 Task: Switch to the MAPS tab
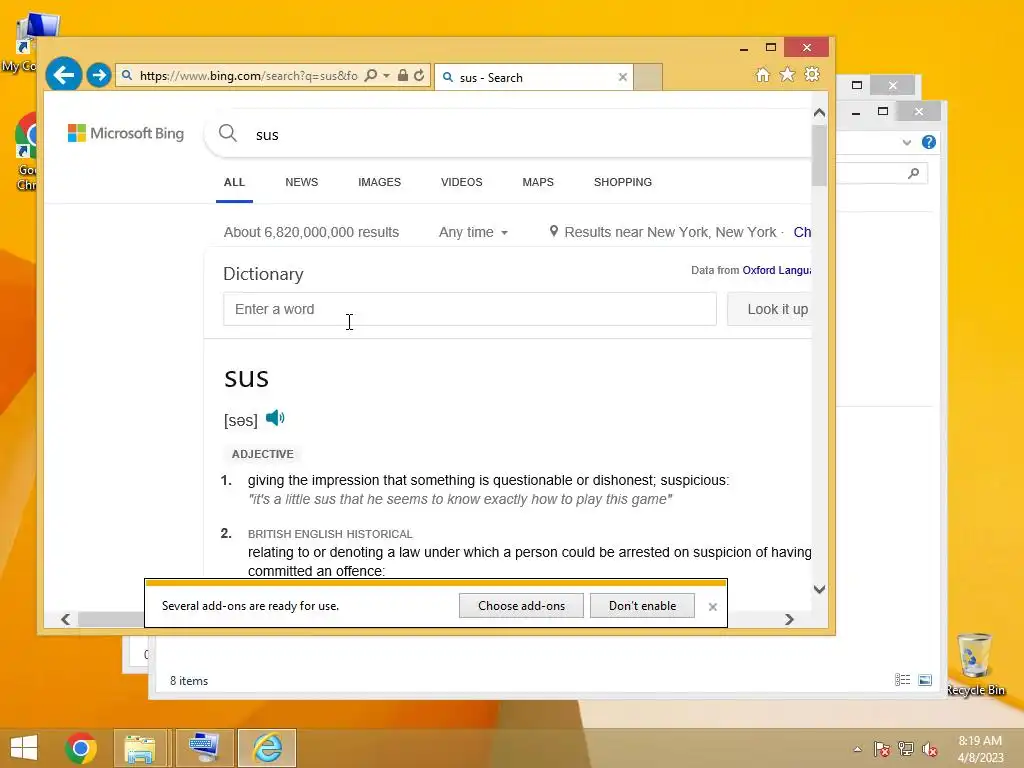(538, 182)
